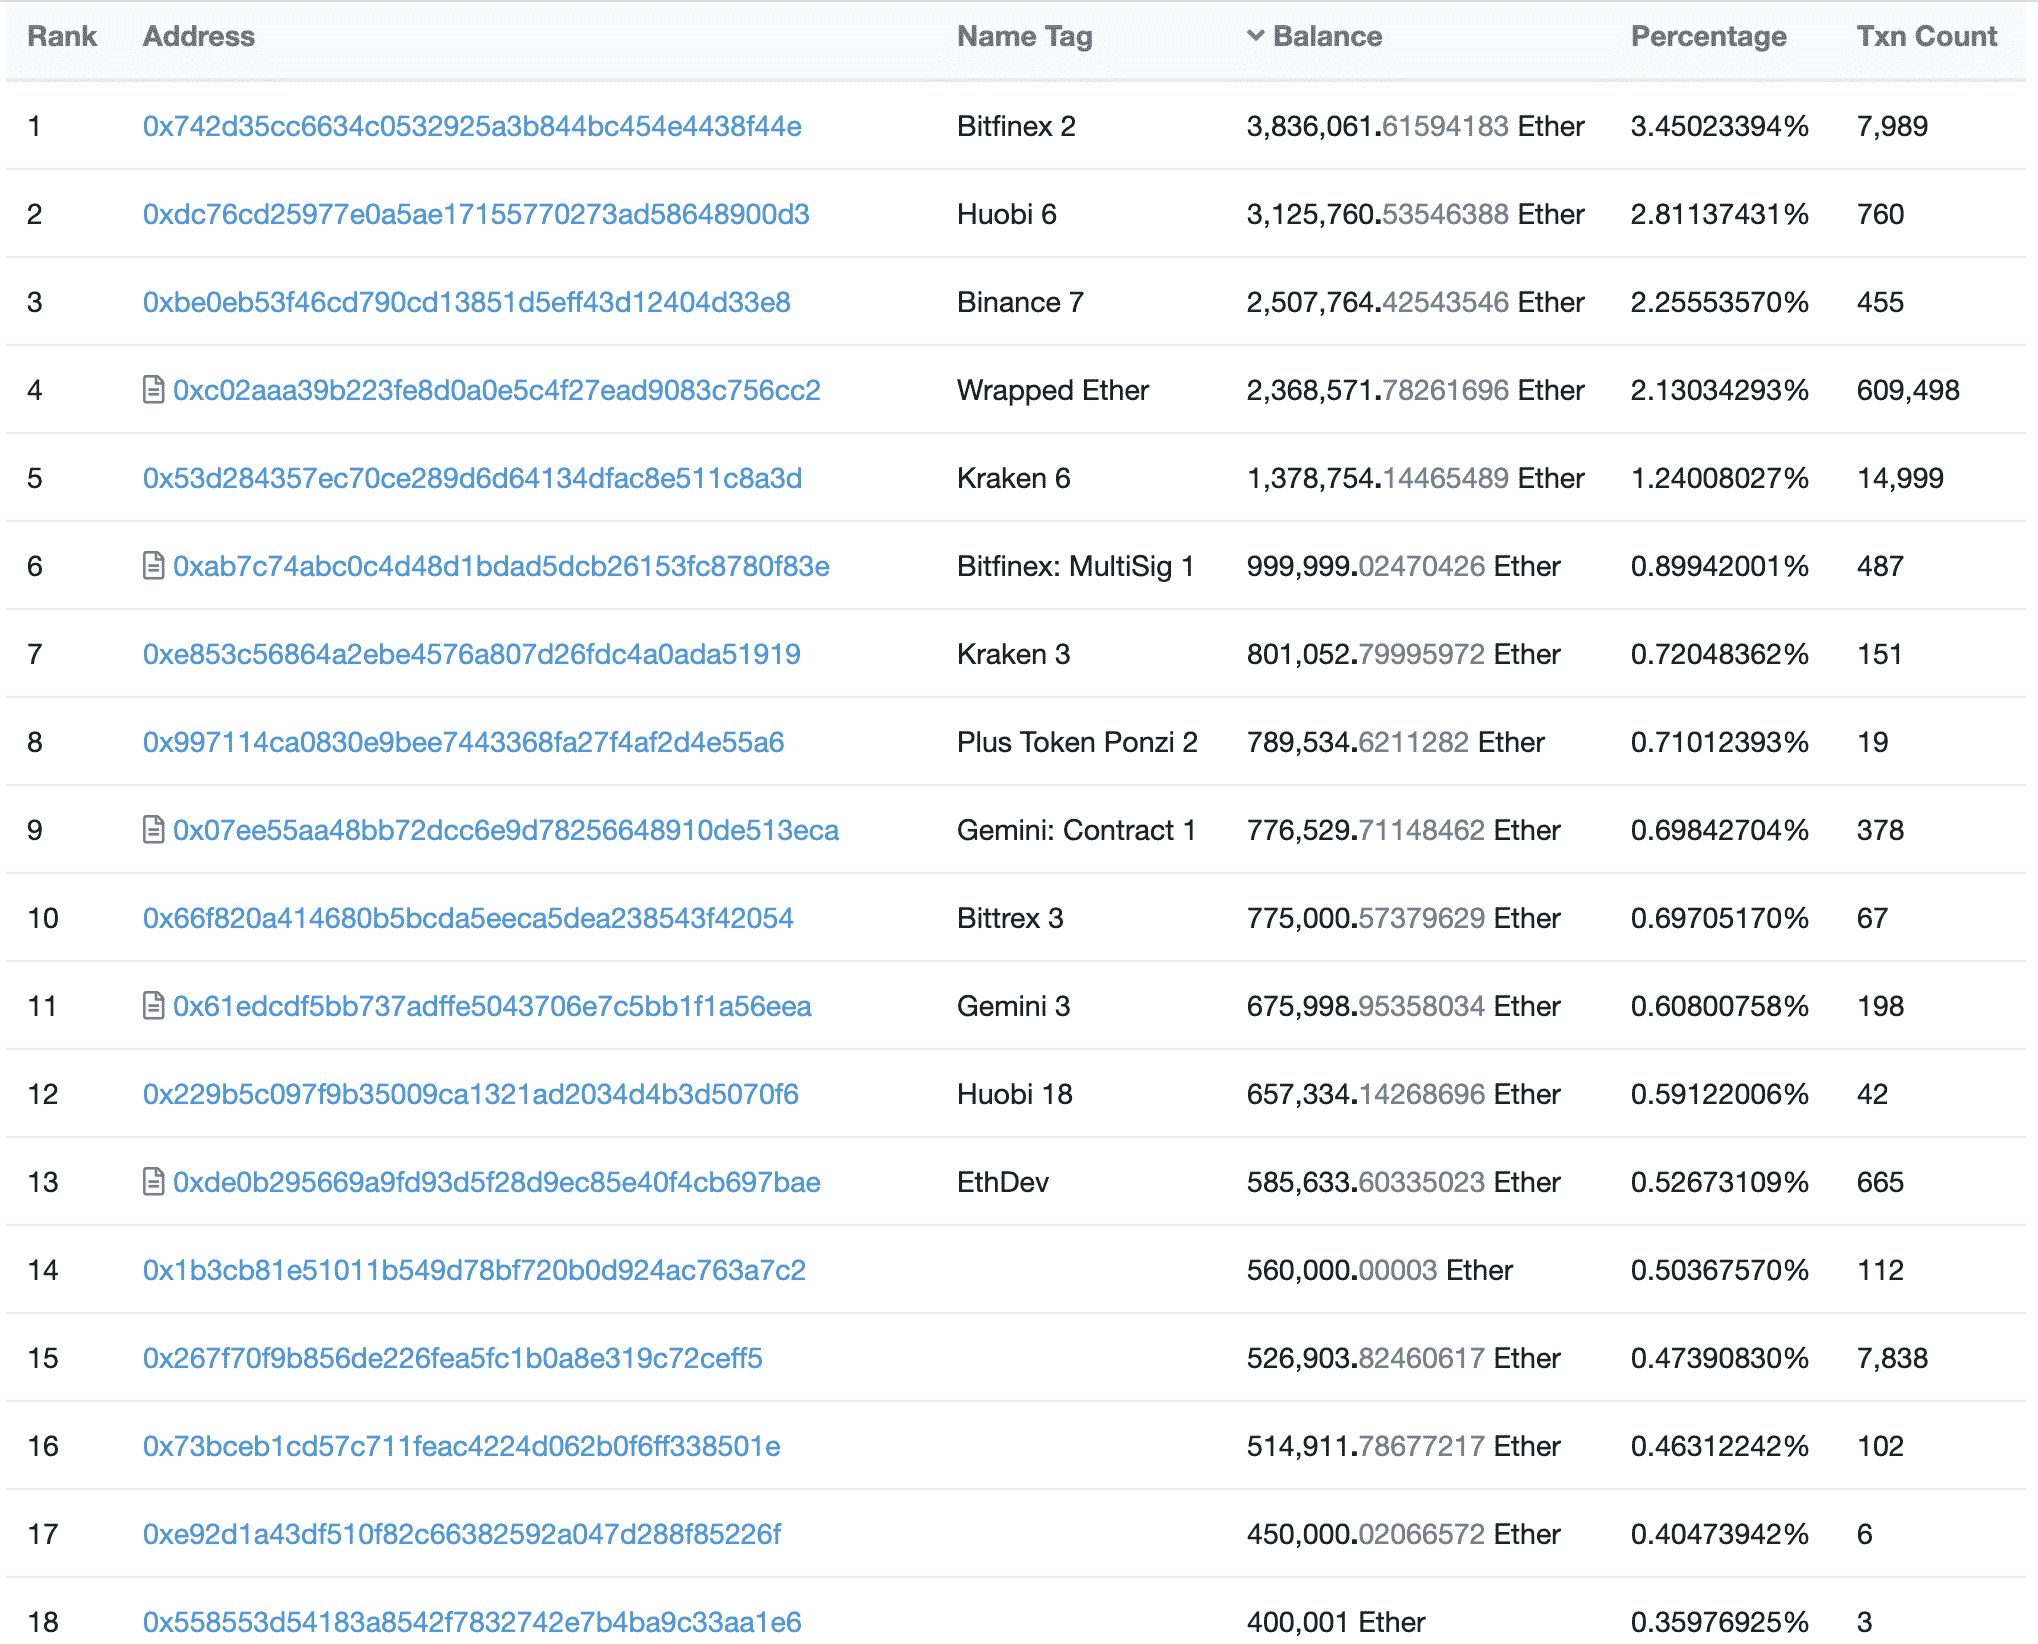
Task: Select the 'Bitfinex: MultiSig 1' name tag
Action: coord(1076,566)
